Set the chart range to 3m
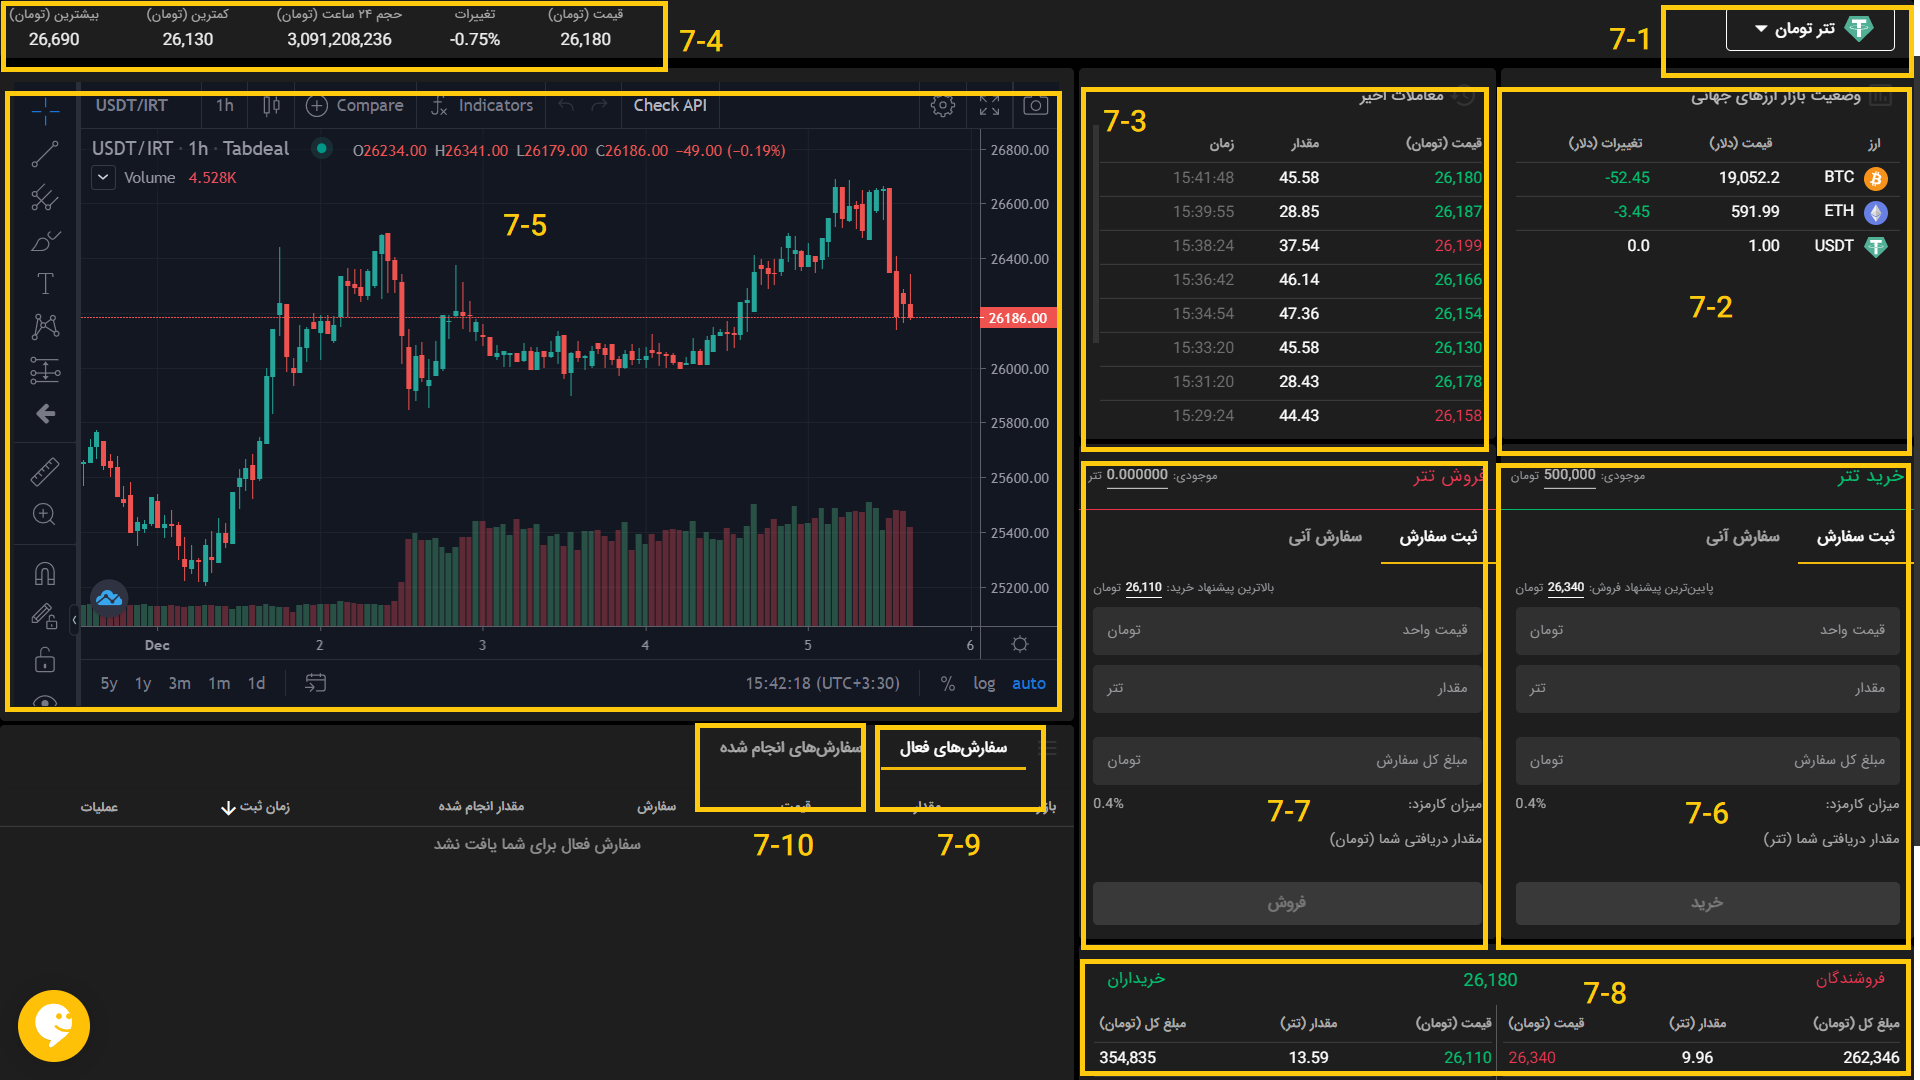Screen dimensions: 1920x1080 pyautogui.click(x=180, y=683)
